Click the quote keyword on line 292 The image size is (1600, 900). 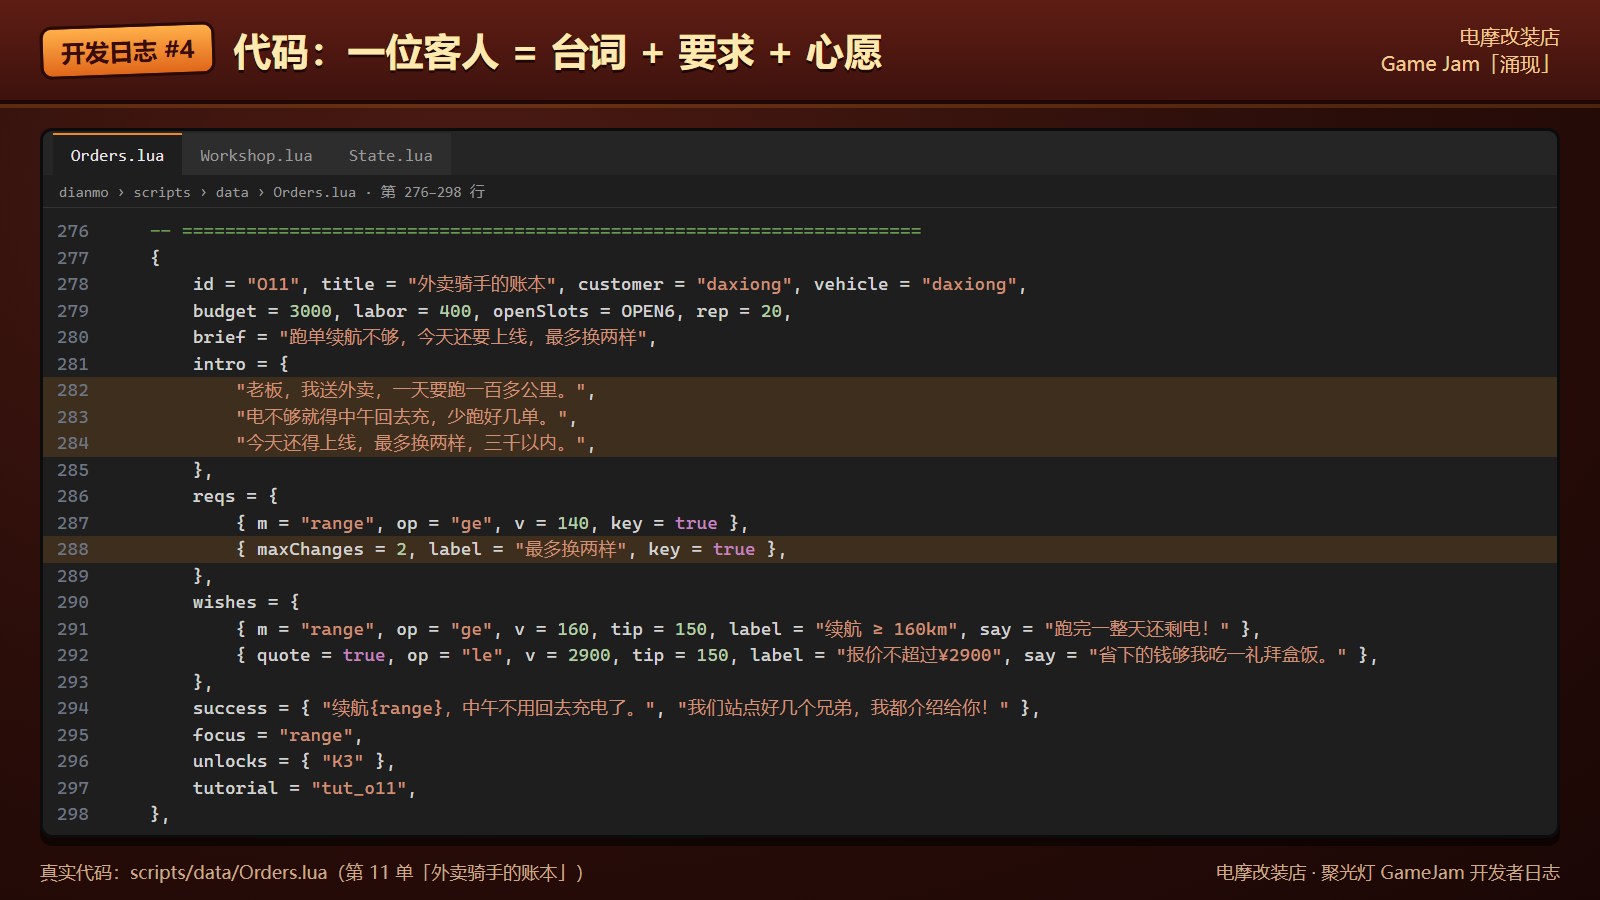pyautogui.click(x=283, y=655)
